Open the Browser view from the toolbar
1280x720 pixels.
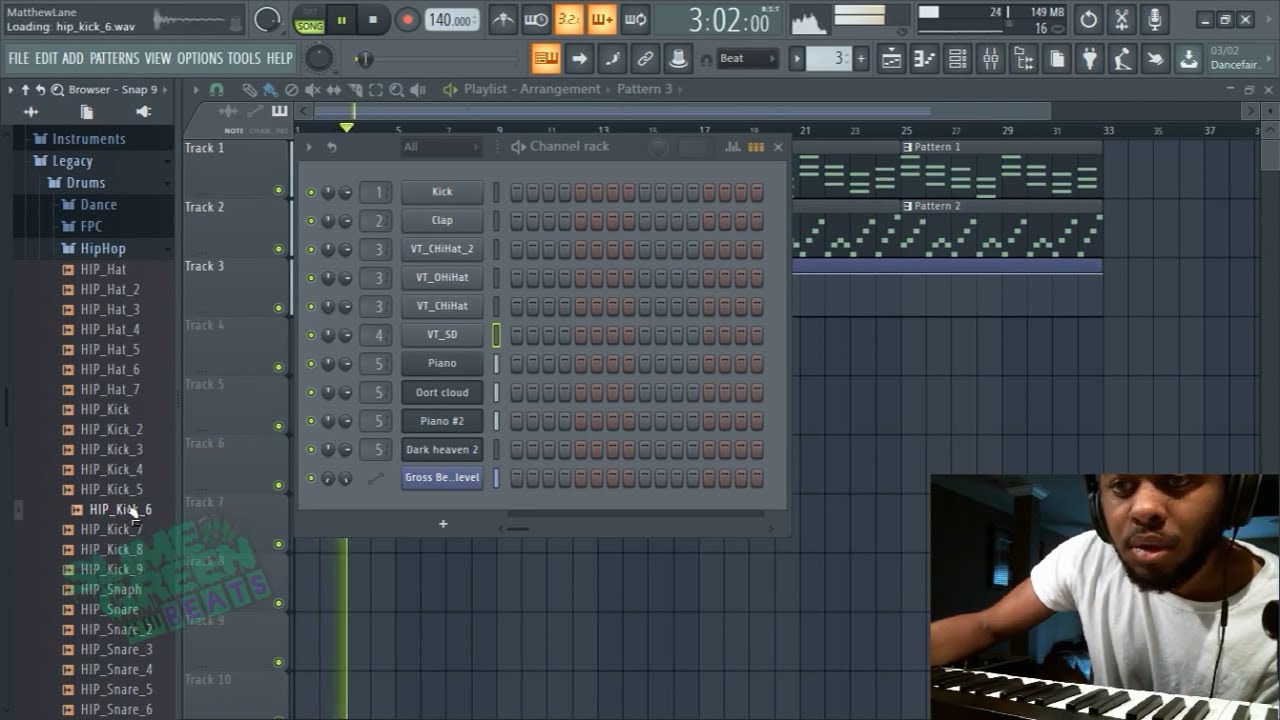click(1023, 59)
